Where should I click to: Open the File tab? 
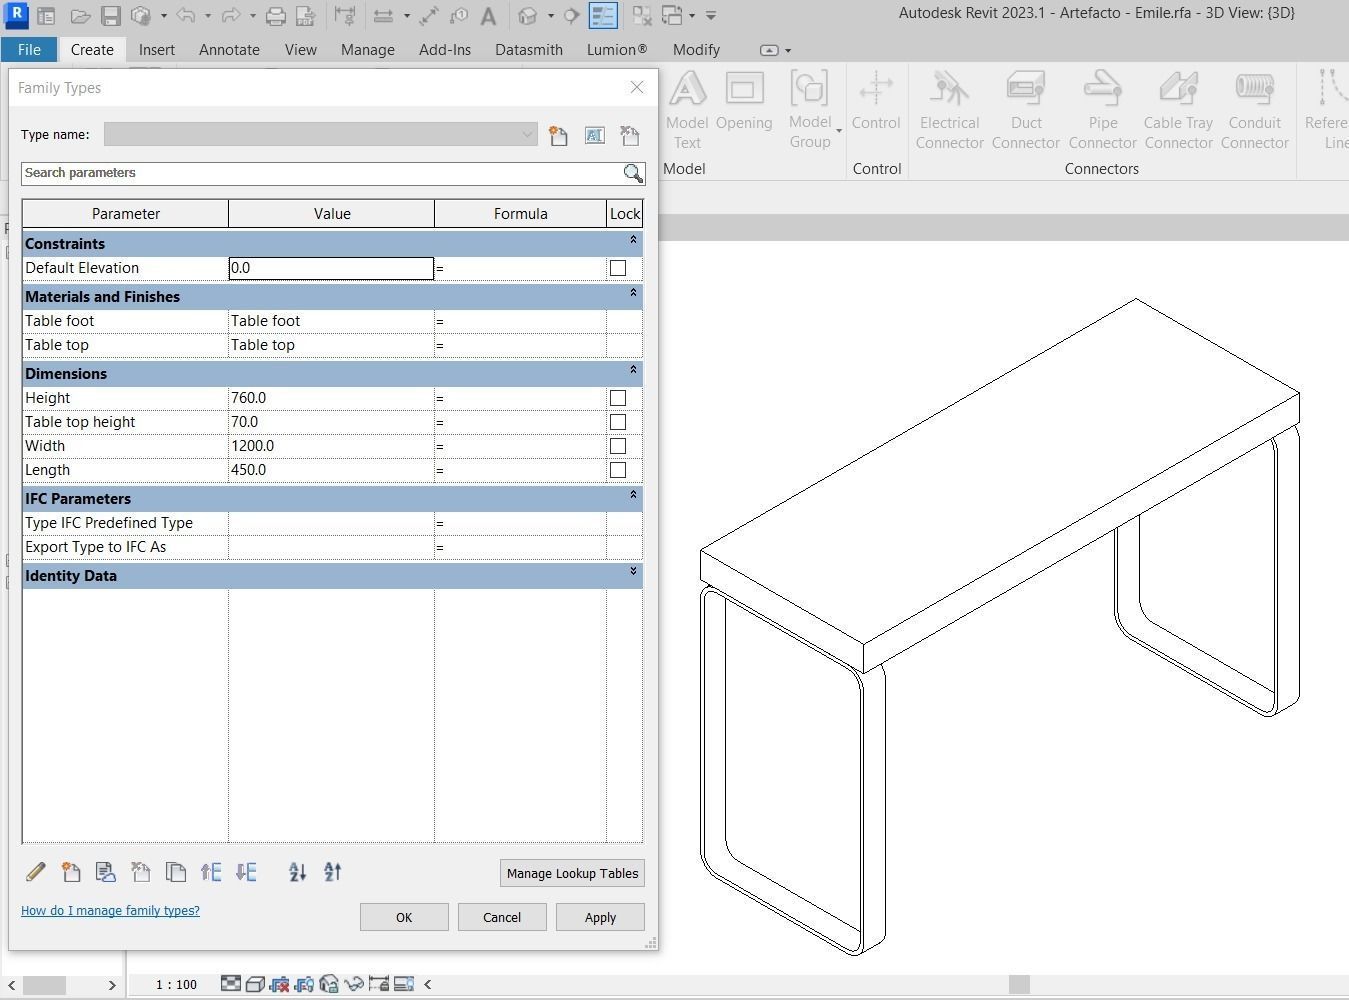click(x=29, y=49)
